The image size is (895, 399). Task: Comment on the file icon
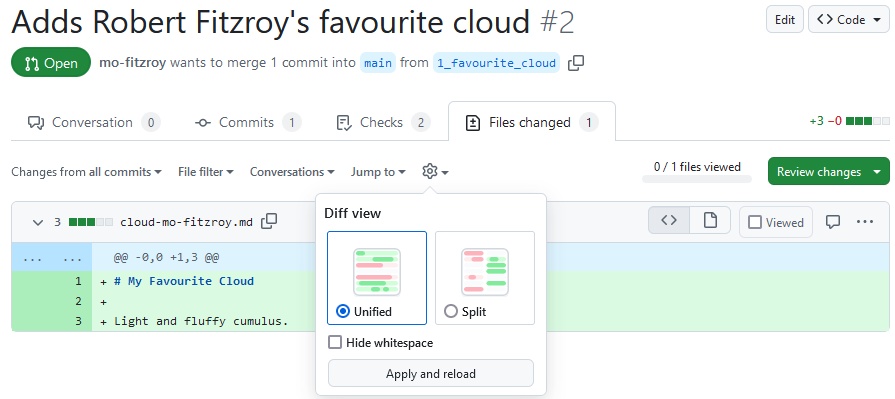point(833,222)
